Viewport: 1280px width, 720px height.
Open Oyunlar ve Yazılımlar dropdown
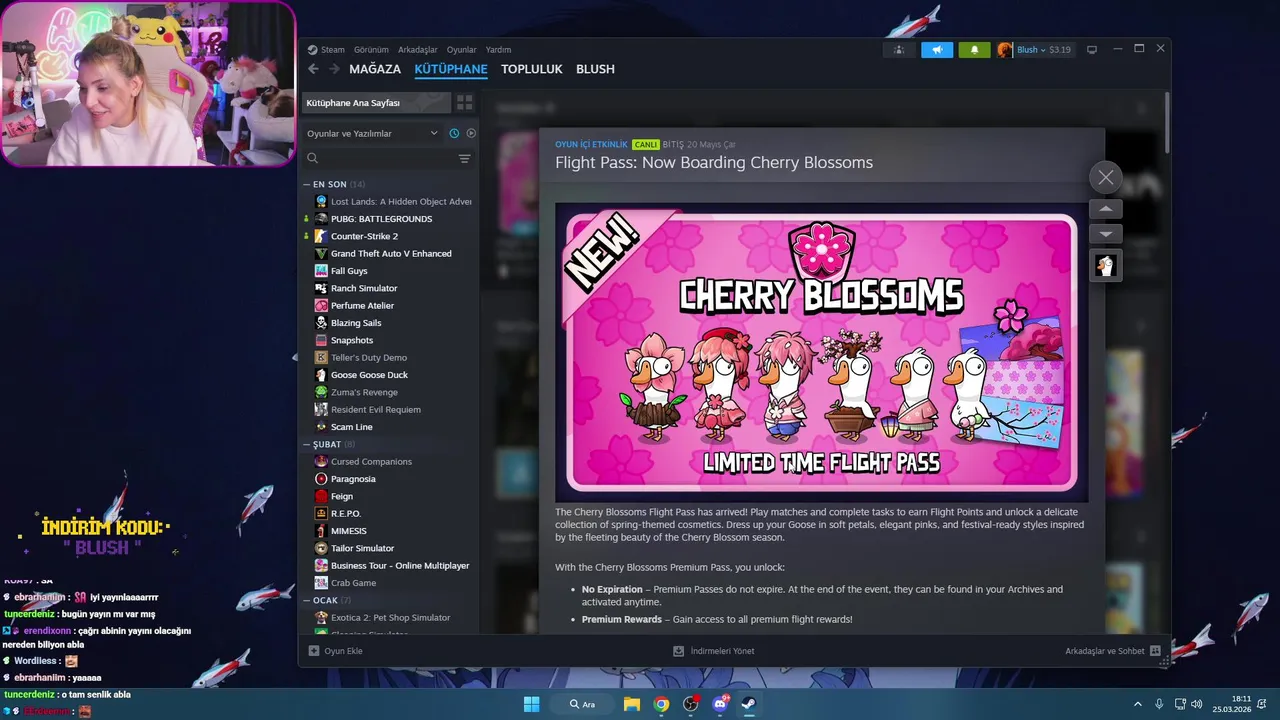point(372,133)
